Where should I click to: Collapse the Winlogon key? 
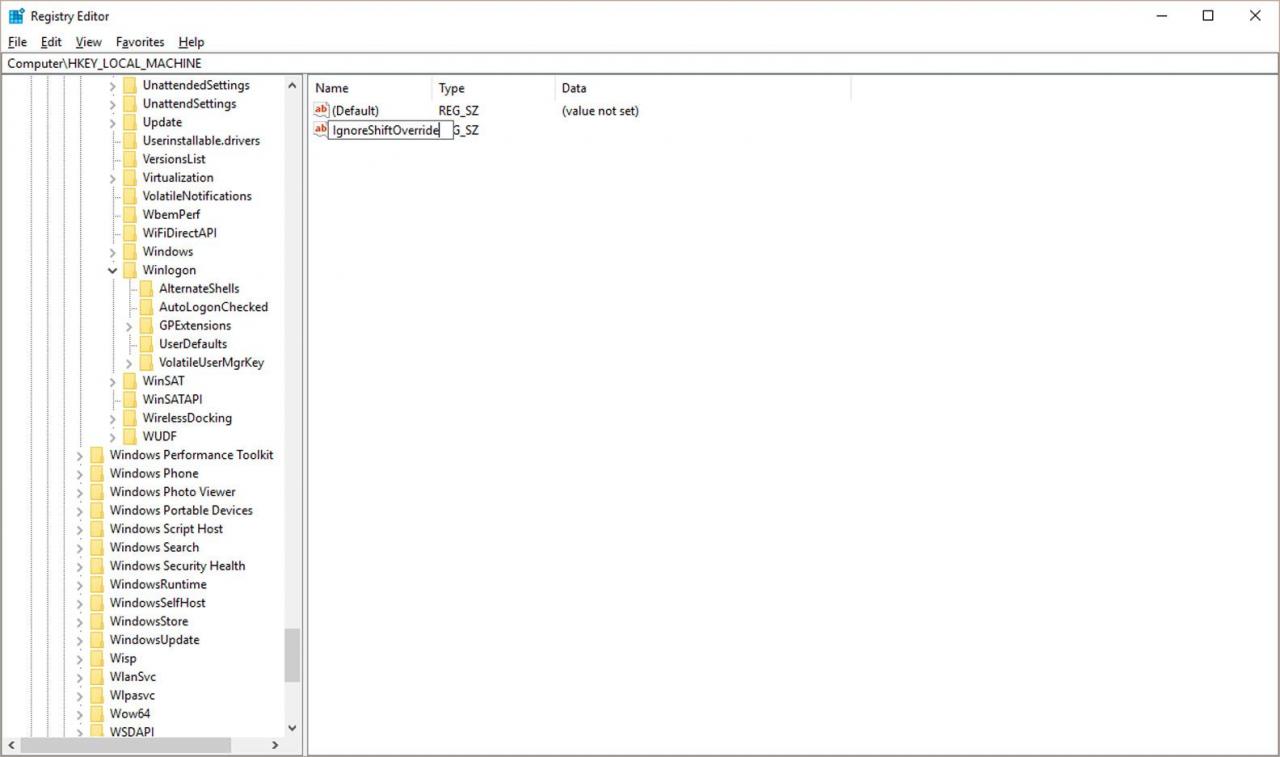coord(113,270)
